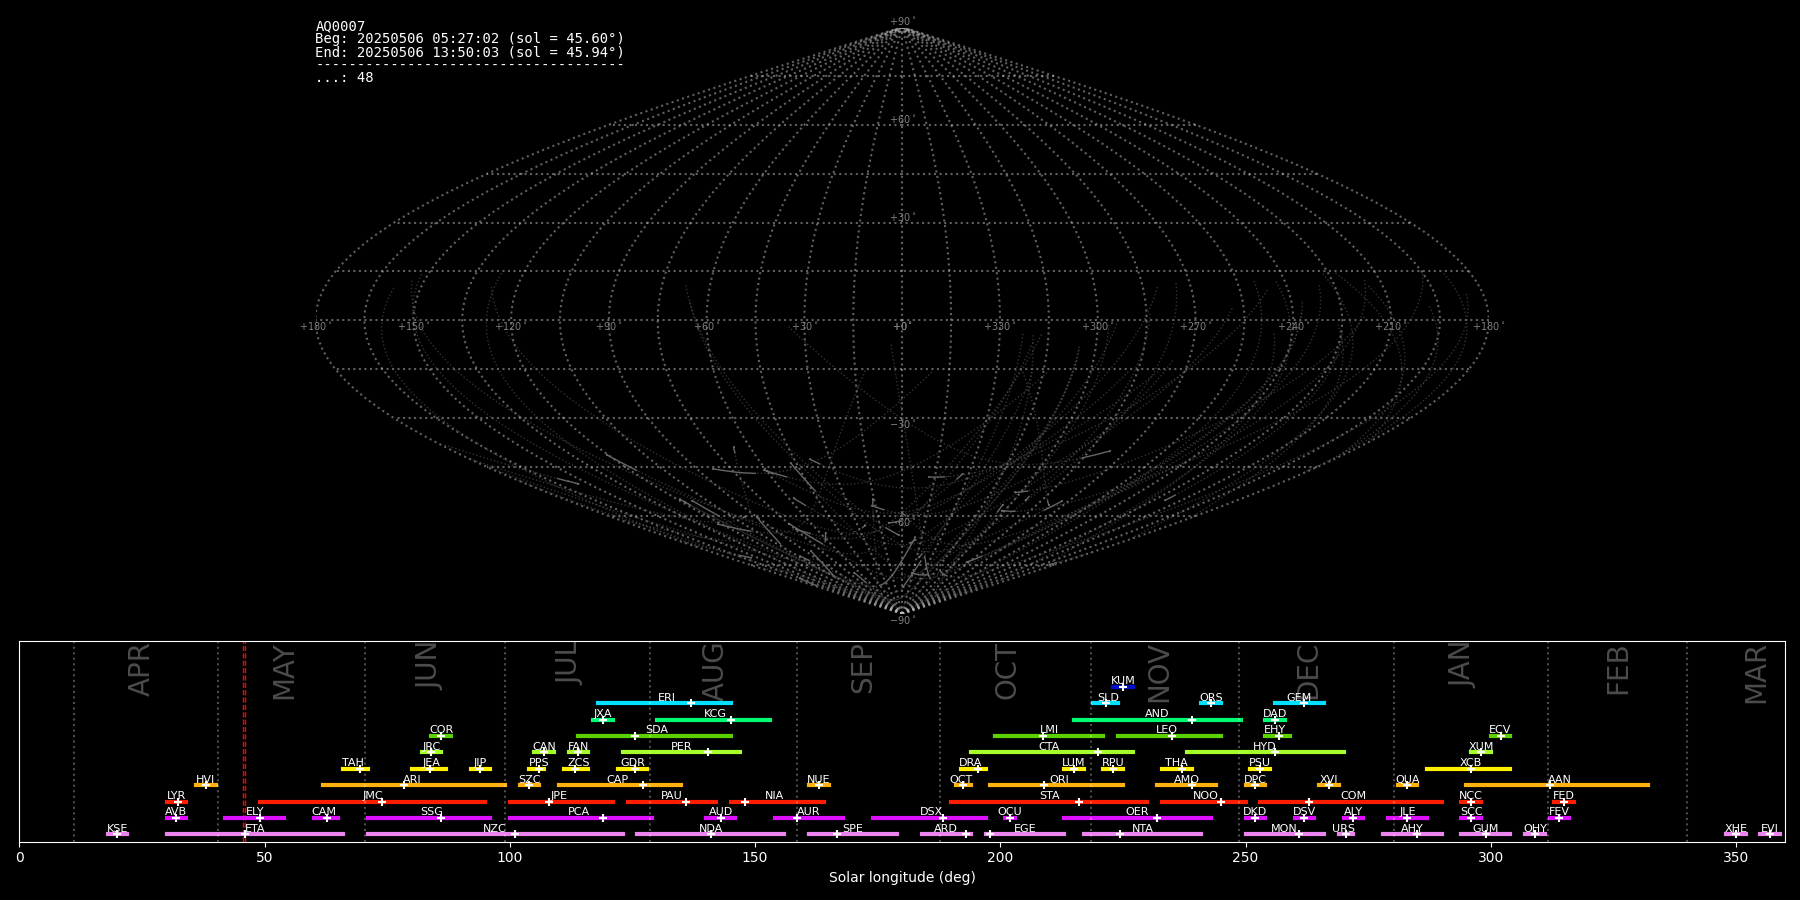Screen dimensions: 1800x900
Task: Select the GEM shower label
Action: pos(1299,698)
